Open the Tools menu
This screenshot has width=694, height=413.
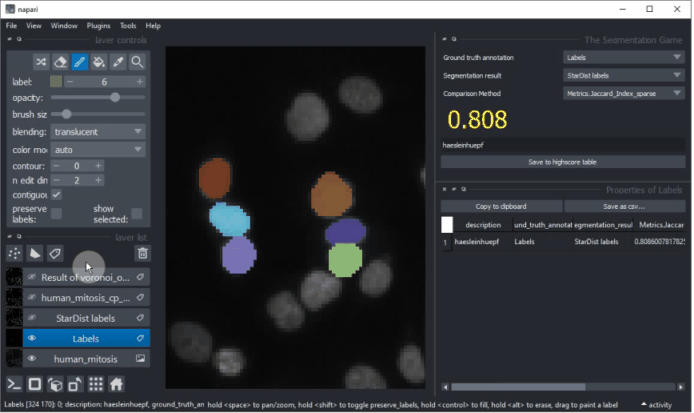[x=128, y=26]
